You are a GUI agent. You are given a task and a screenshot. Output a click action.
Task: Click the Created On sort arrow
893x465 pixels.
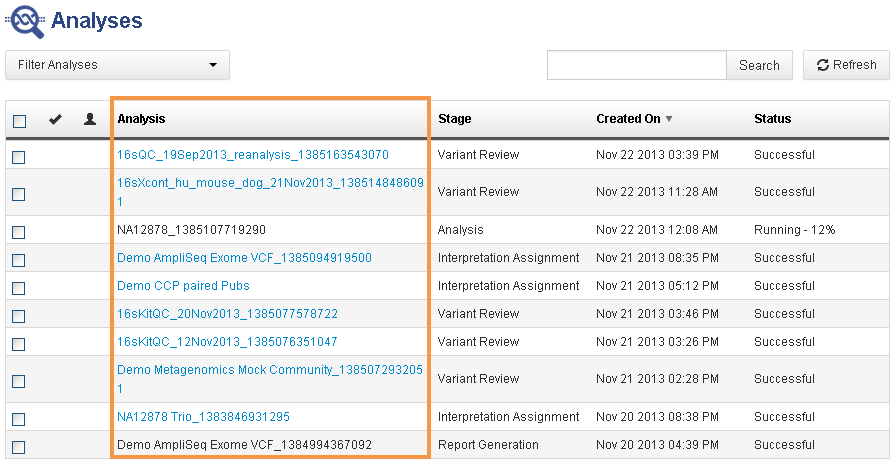[669, 119]
